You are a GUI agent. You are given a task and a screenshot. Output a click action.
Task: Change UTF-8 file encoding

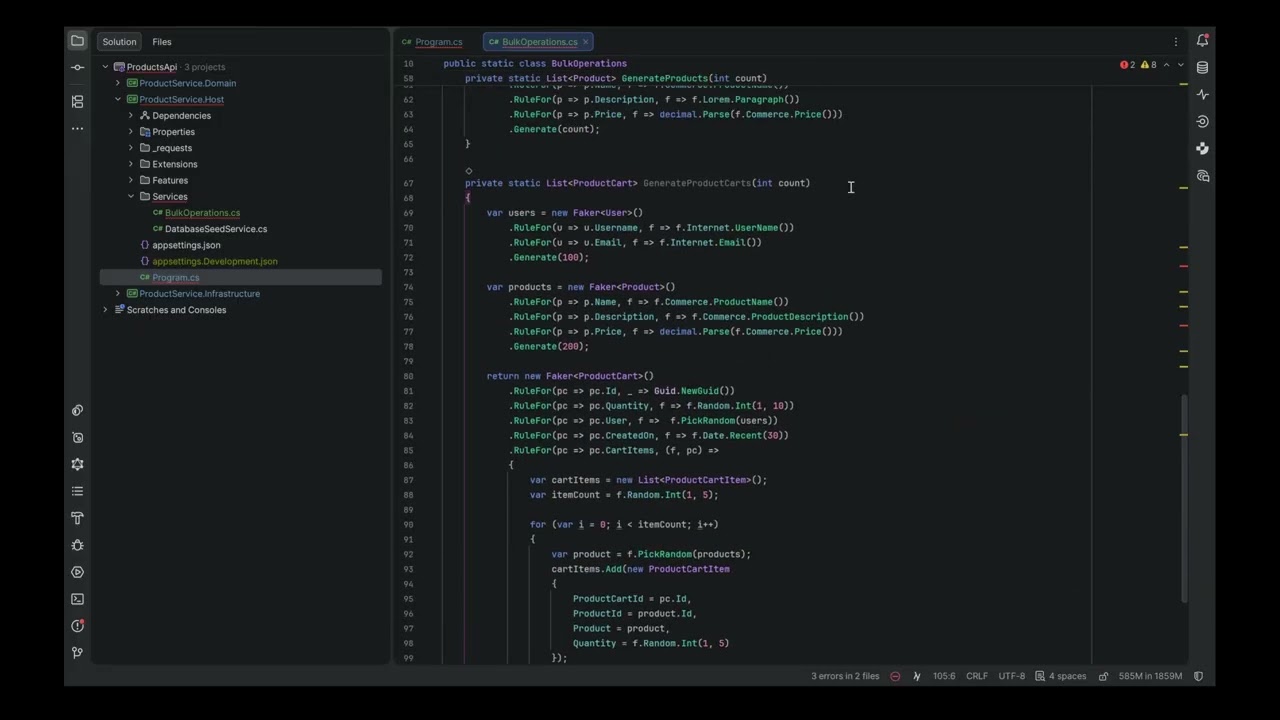pos(1011,676)
